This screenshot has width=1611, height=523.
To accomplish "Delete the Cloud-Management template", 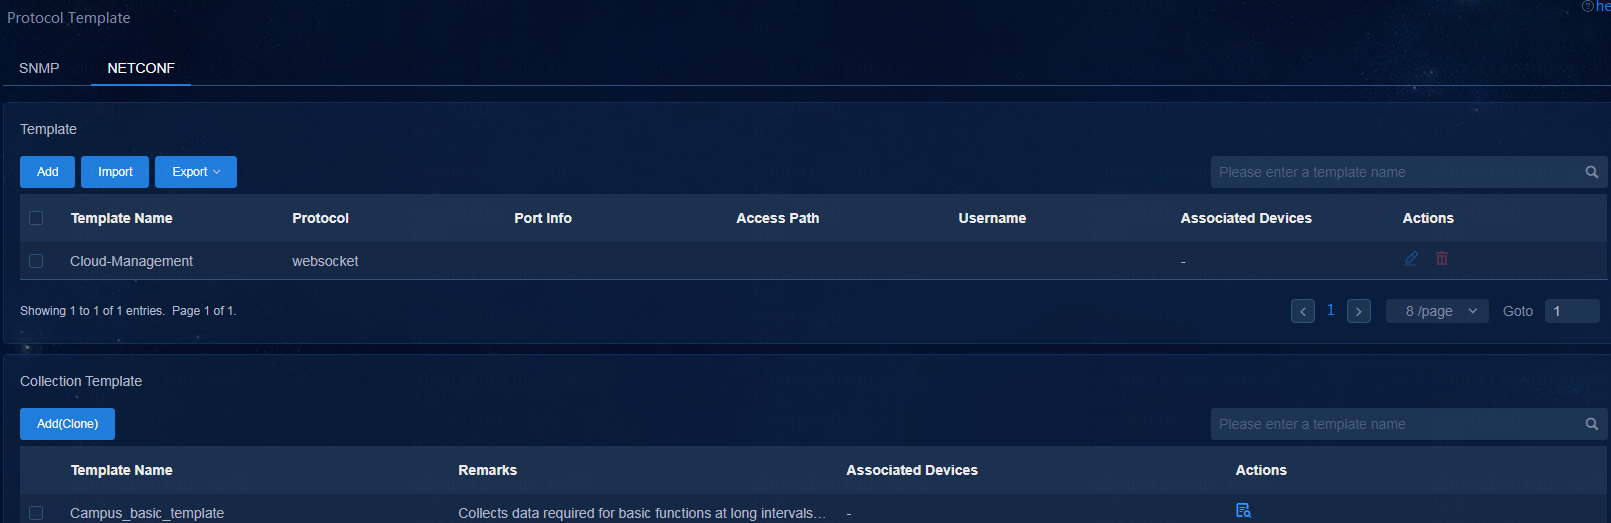I will tap(1442, 258).
